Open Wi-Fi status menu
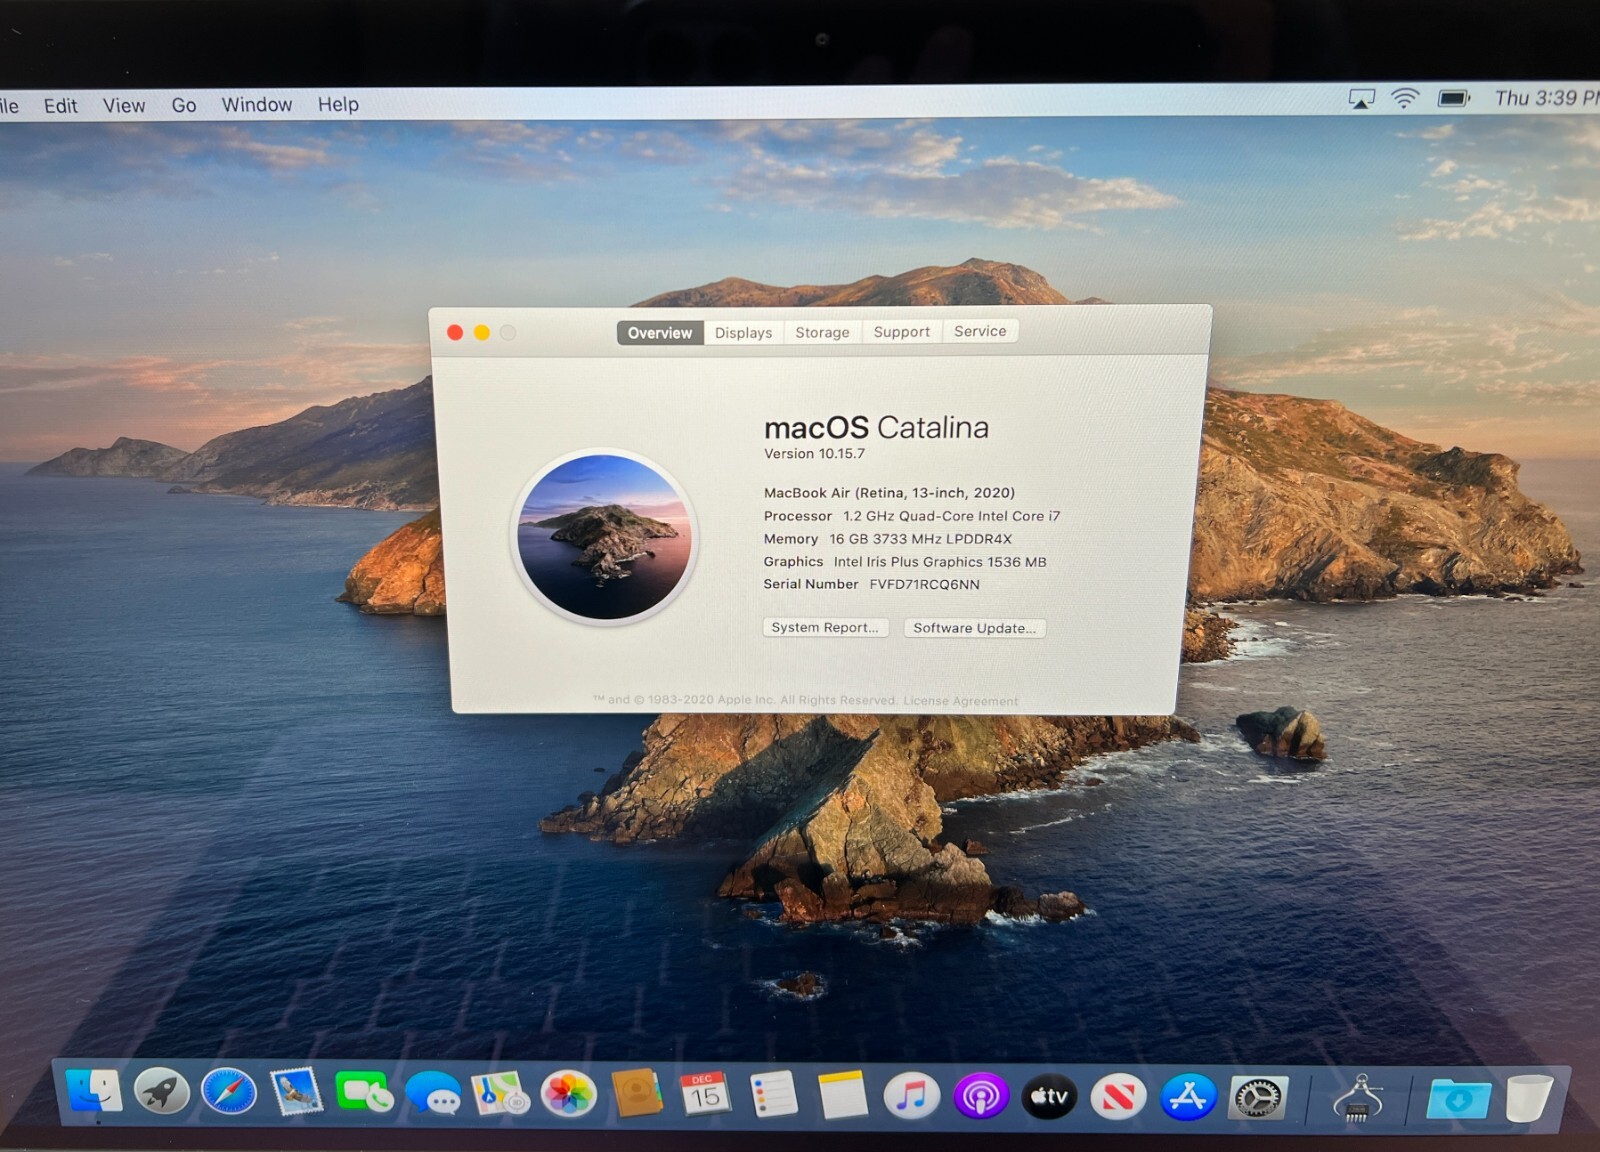 [1405, 98]
